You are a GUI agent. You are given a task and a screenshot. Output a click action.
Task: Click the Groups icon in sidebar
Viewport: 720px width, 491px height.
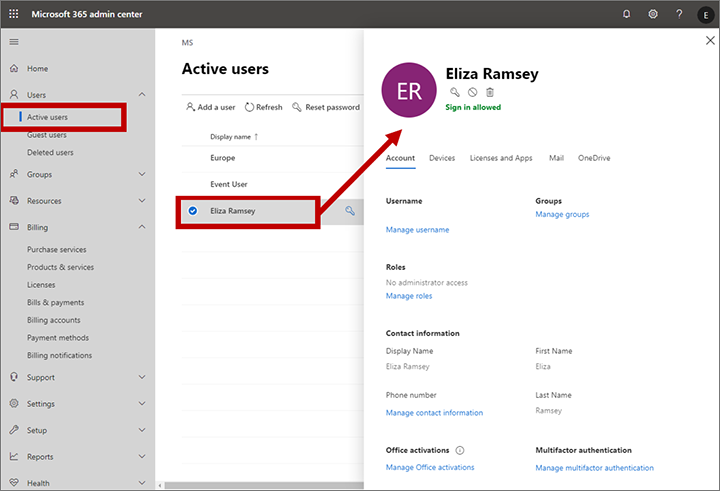coord(14,174)
